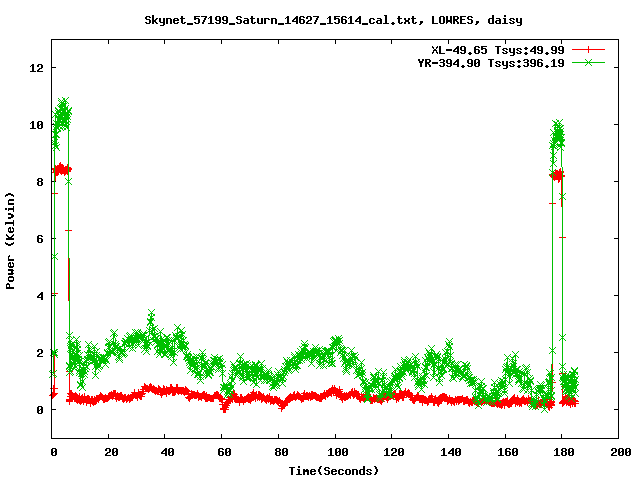The height and width of the screenshot is (480, 640).
Task: Click the x-axis tick label 160
Action: [507, 452]
